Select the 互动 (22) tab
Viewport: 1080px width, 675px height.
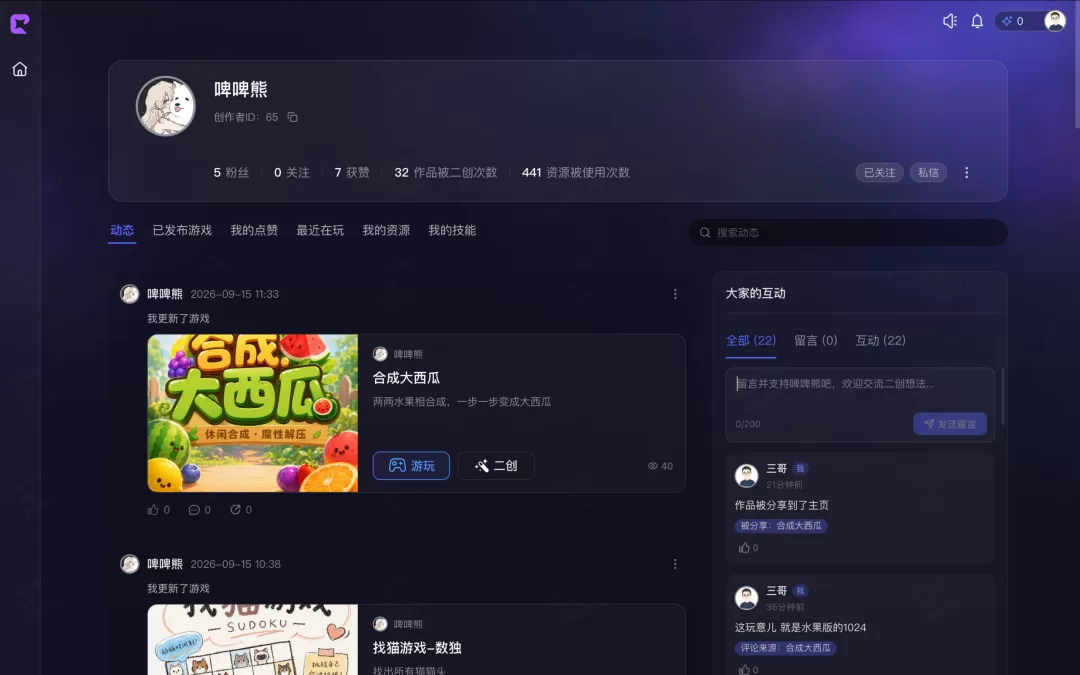(x=880, y=340)
